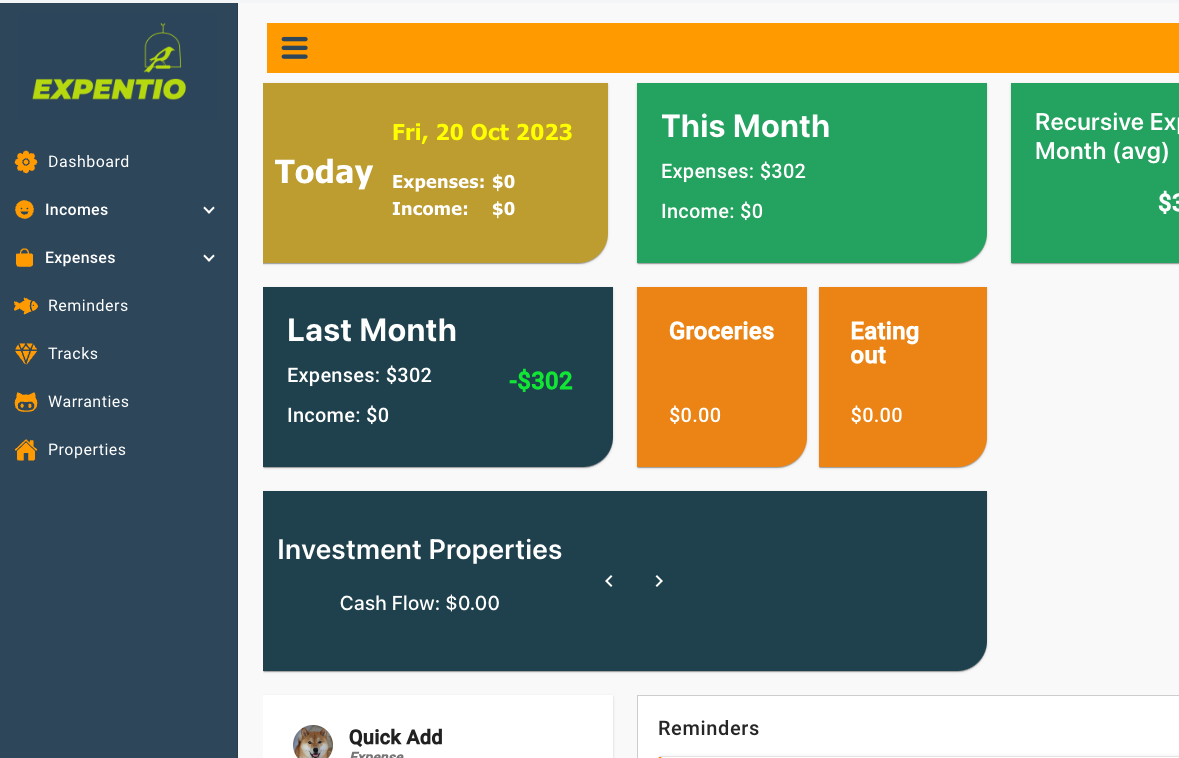The image size is (1179, 758).
Task: Click the hamburger menu icon
Action: [x=294, y=48]
